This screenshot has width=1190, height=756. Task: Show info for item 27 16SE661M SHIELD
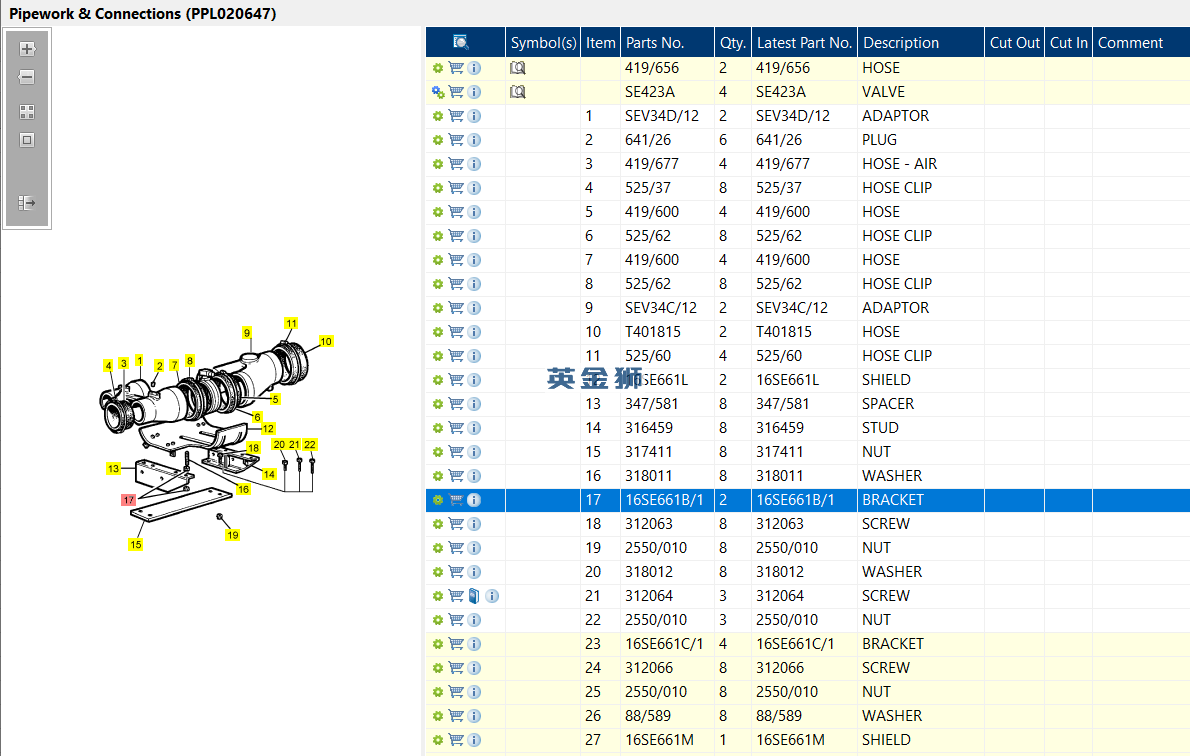(474, 740)
